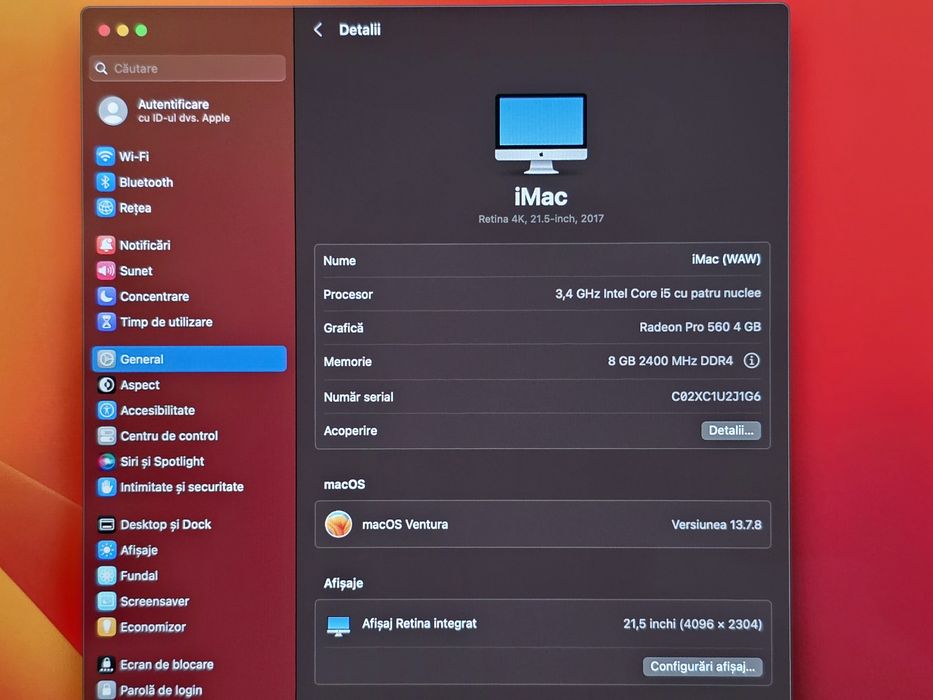Screen dimensions: 933x700
Task: Select the highlighted General item
Action: click(189, 359)
